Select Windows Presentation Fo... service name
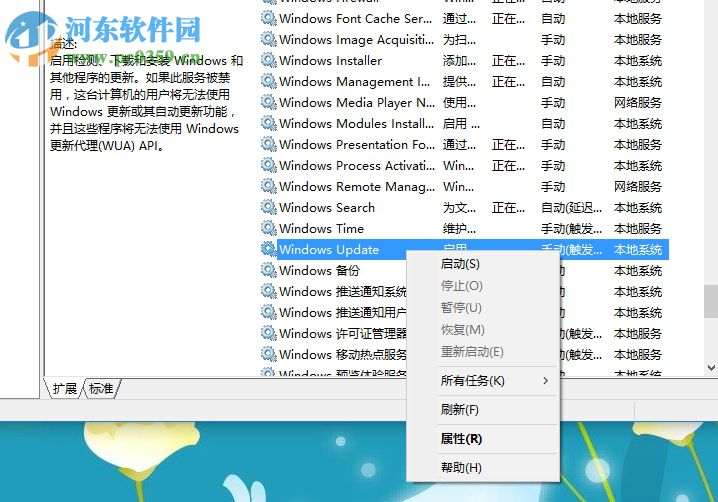 coord(357,145)
